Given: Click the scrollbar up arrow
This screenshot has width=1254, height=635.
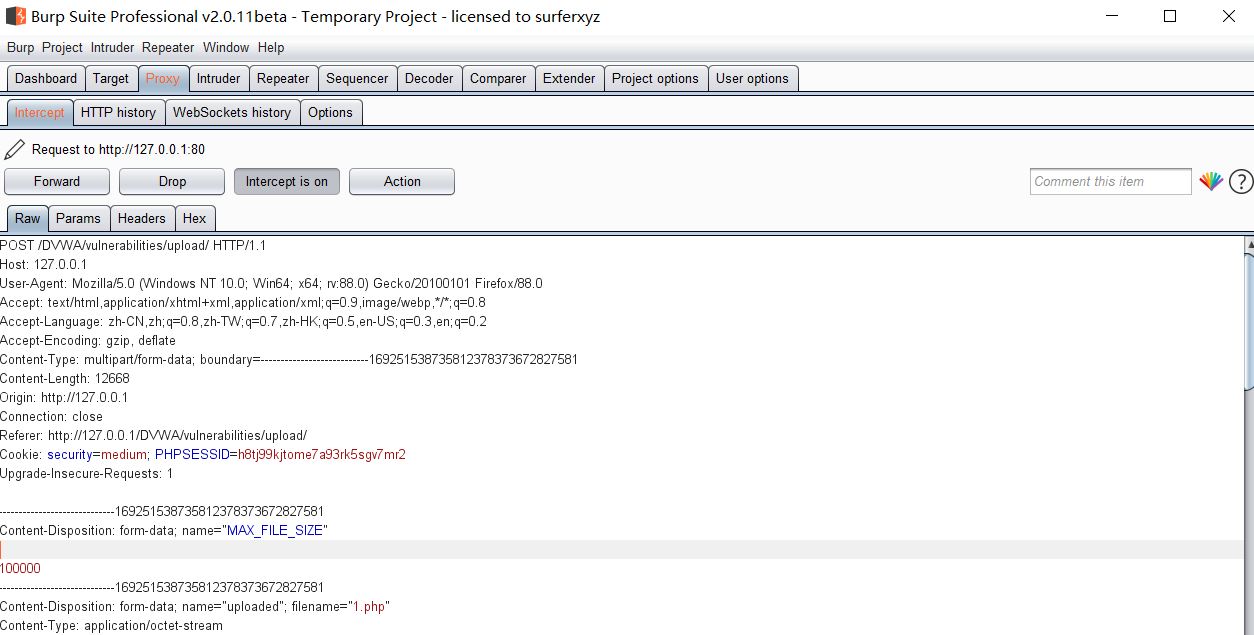Looking at the screenshot, I should tap(1249, 244).
